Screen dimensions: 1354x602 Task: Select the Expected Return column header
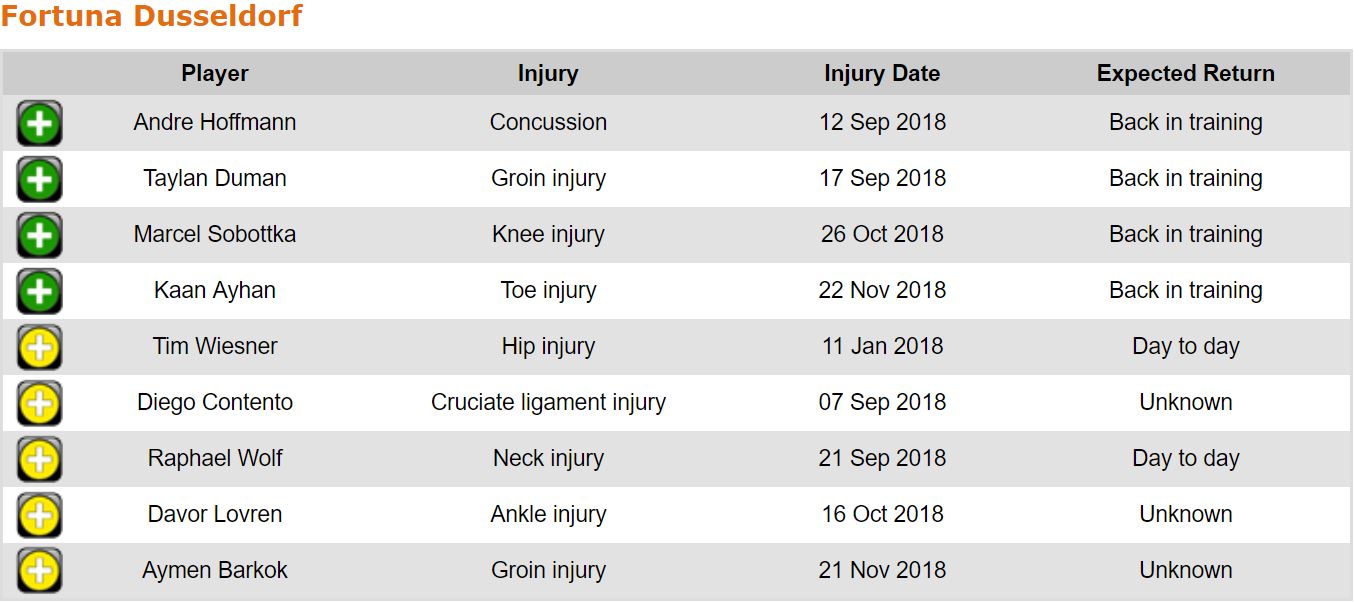(1185, 73)
